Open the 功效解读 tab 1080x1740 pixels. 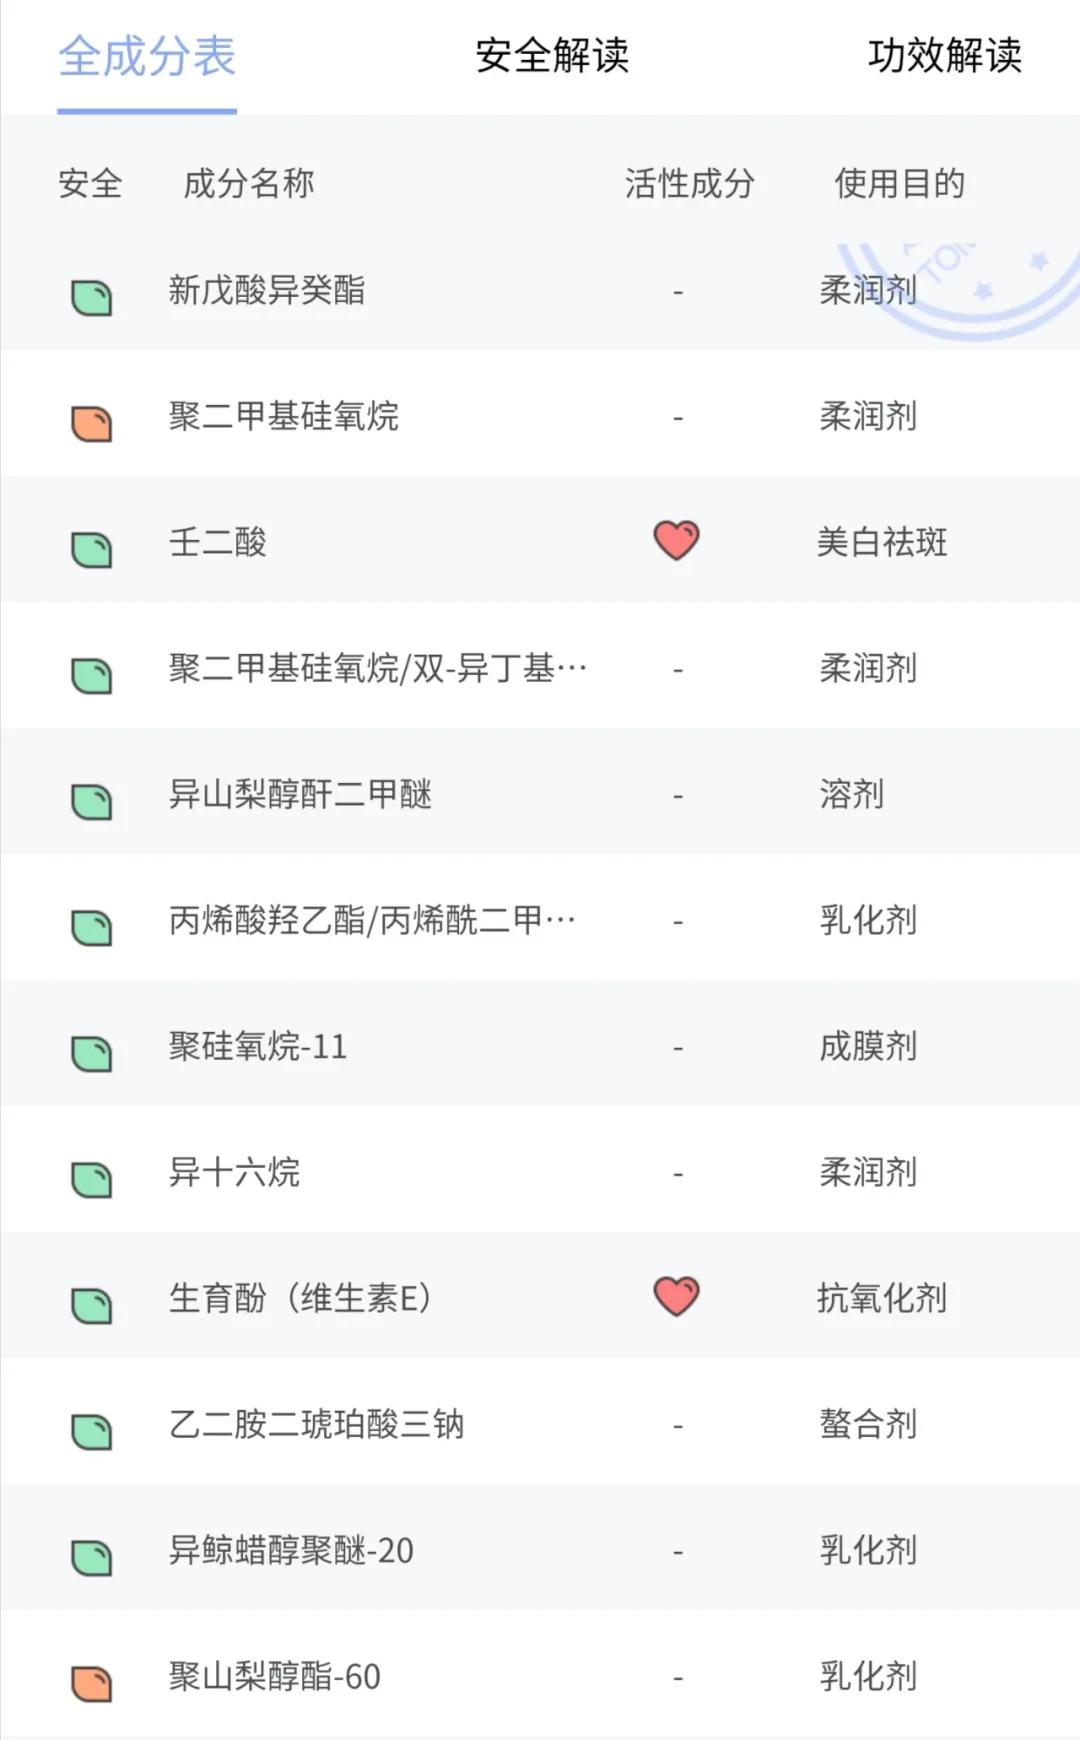pos(944,56)
